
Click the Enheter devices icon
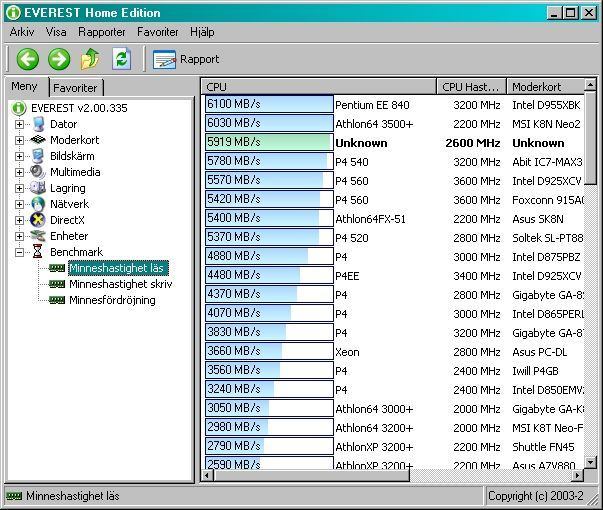(38, 236)
